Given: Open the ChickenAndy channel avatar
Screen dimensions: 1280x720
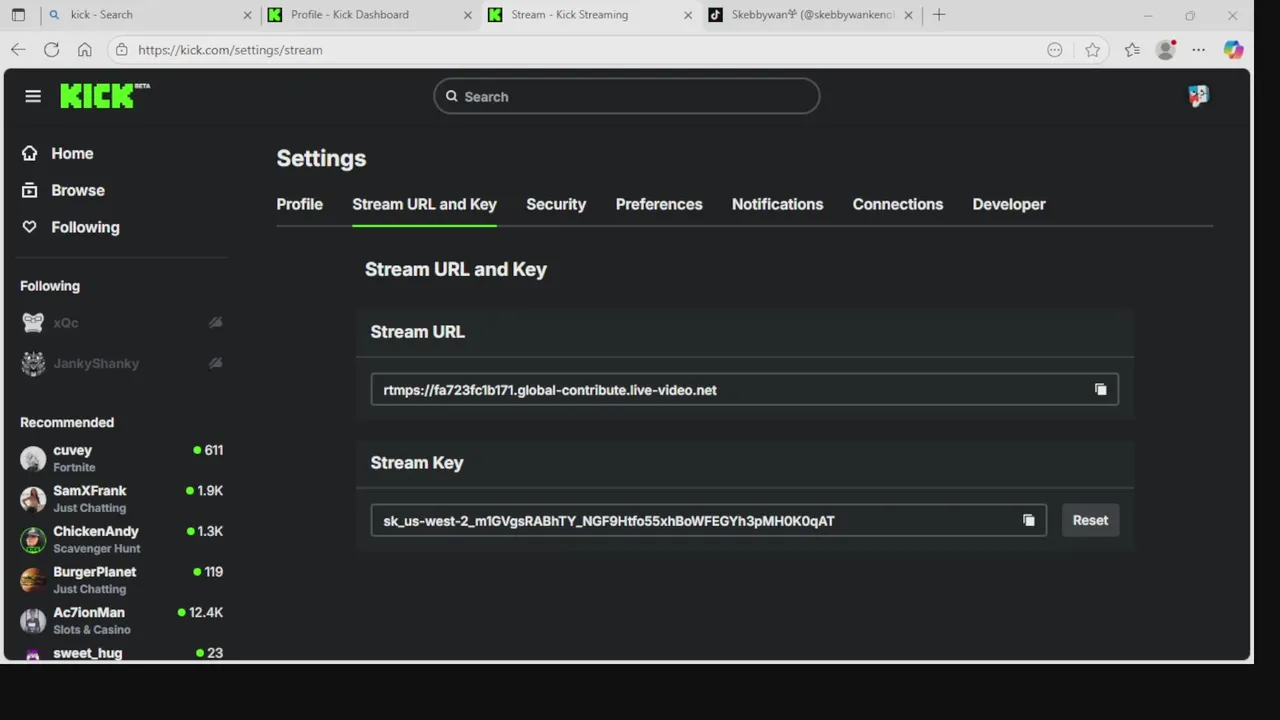Looking at the screenshot, I should click(x=33, y=540).
